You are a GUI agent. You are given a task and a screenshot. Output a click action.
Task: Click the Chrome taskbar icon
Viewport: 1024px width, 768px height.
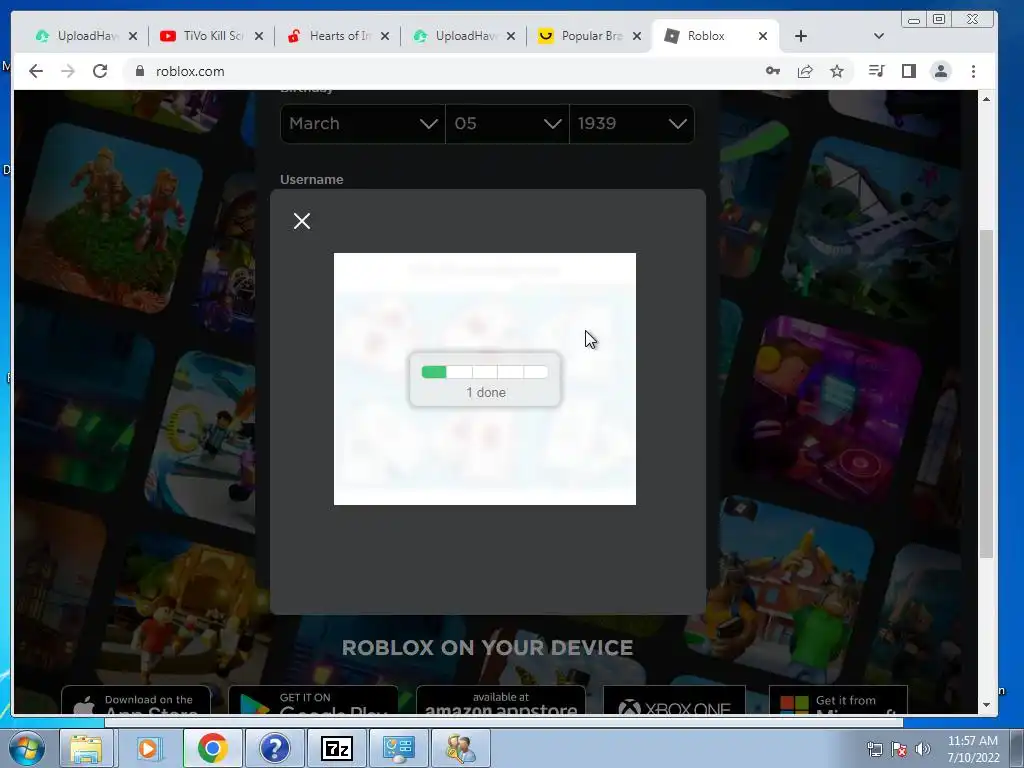[212, 748]
